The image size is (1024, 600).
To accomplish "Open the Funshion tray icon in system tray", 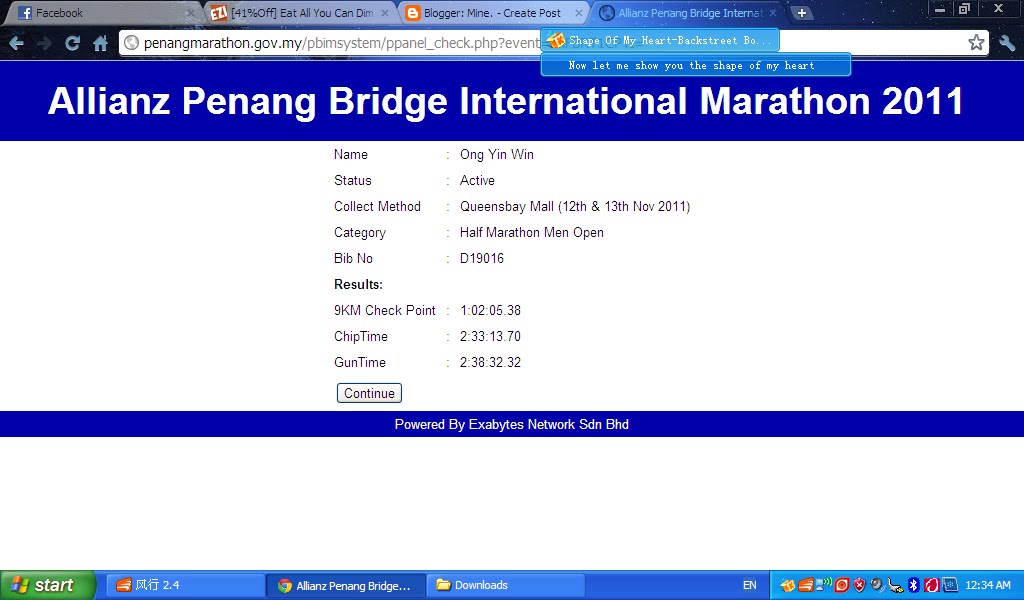I will click(x=806, y=585).
